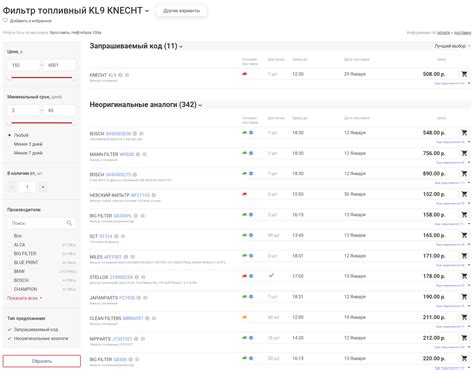Click red car icon in STELLOX row
Screen dimensions: 474x370
coord(244,276)
